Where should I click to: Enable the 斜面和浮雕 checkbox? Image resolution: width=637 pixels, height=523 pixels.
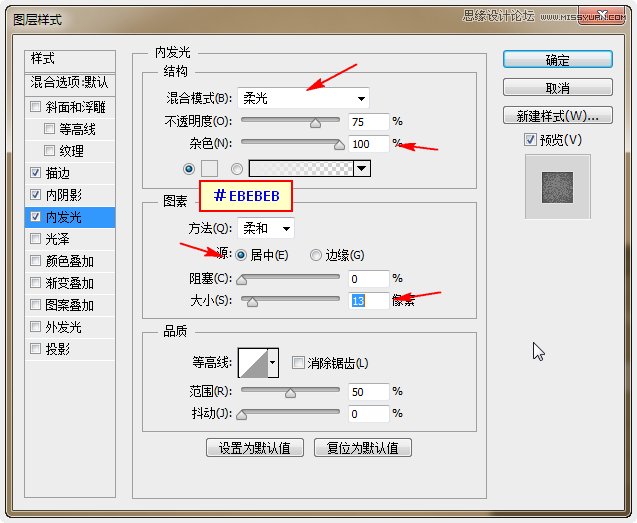click(36, 107)
